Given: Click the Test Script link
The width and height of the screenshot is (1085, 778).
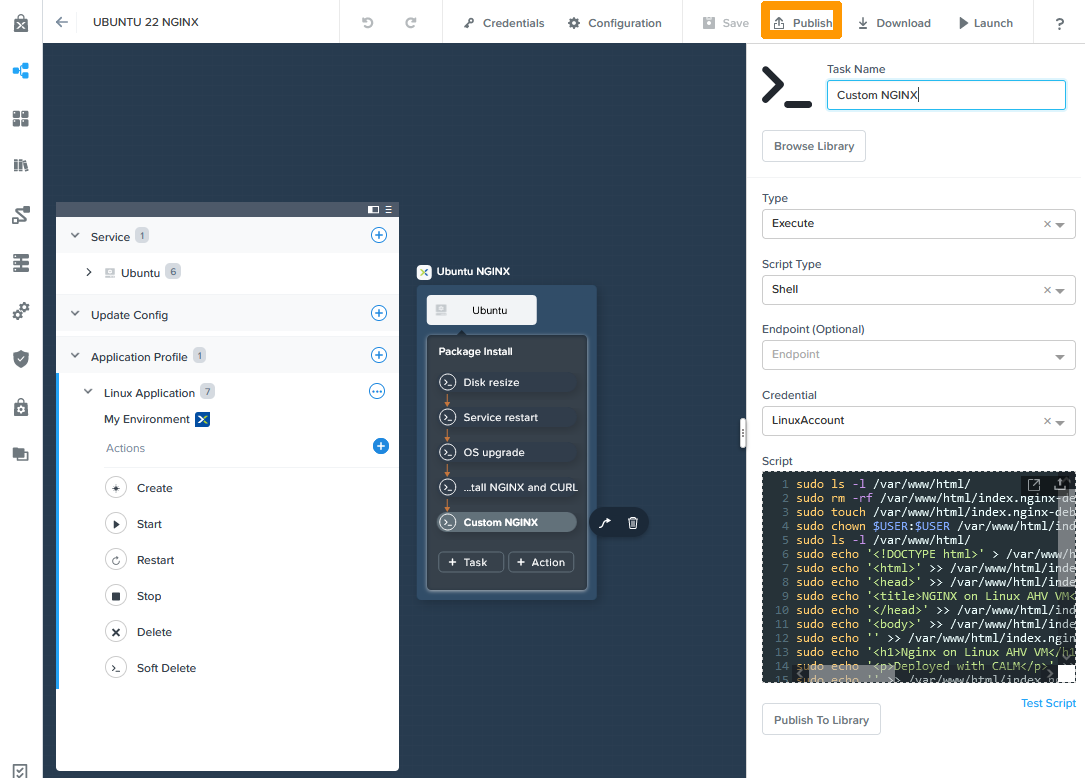Looking at the screenshot, I should pos(1047,703).
